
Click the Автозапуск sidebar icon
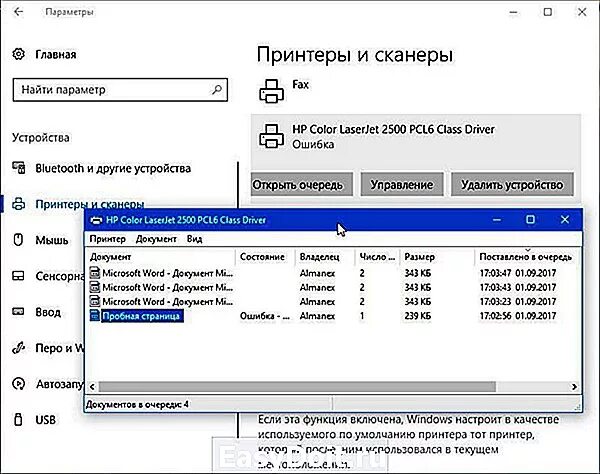[x=18, y=384]
